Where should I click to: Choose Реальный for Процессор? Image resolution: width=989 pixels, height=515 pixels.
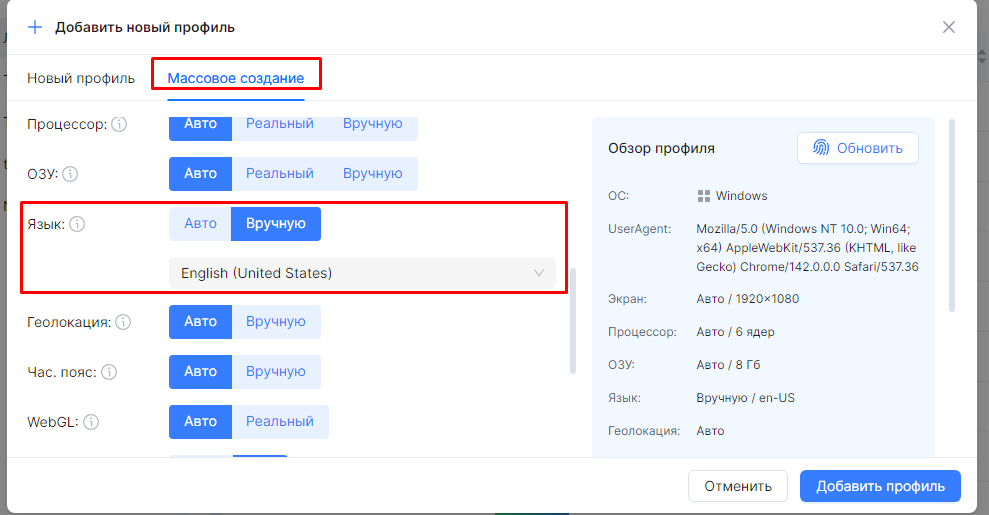[280, 124]
